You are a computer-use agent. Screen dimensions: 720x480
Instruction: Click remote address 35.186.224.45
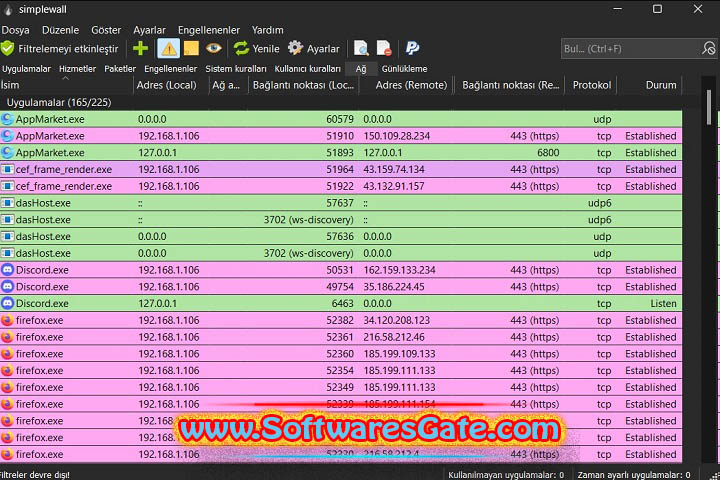tap(394, 287)
